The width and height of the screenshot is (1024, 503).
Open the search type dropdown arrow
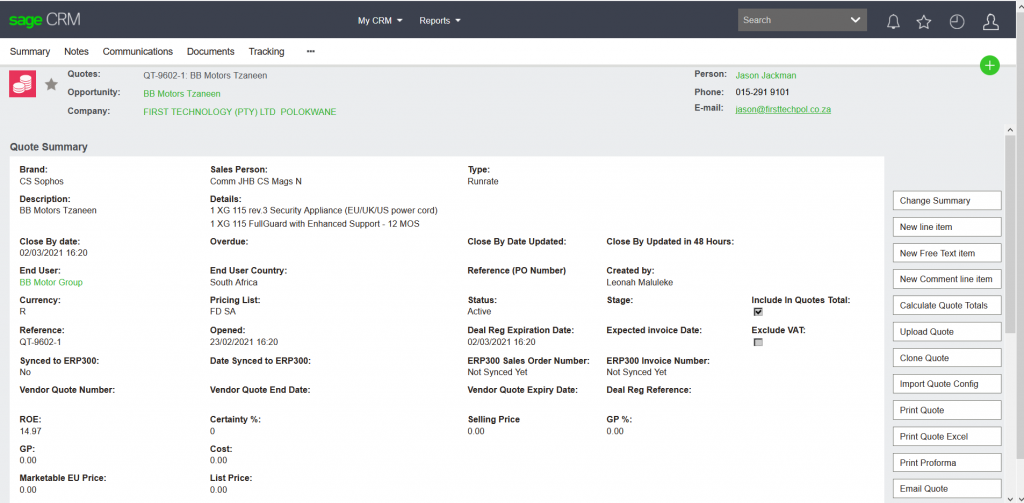click(x=855, y=20)
